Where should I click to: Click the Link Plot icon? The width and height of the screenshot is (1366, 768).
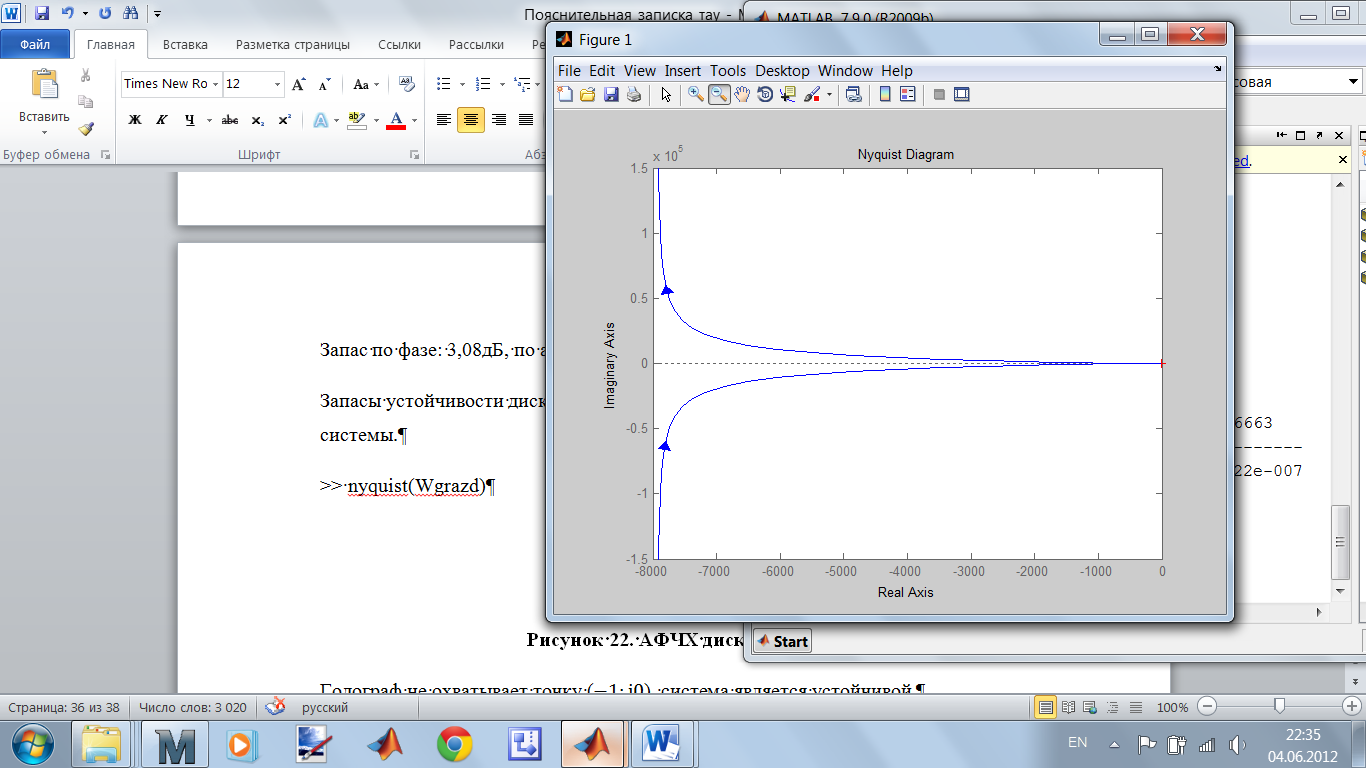tap(854, 95)
